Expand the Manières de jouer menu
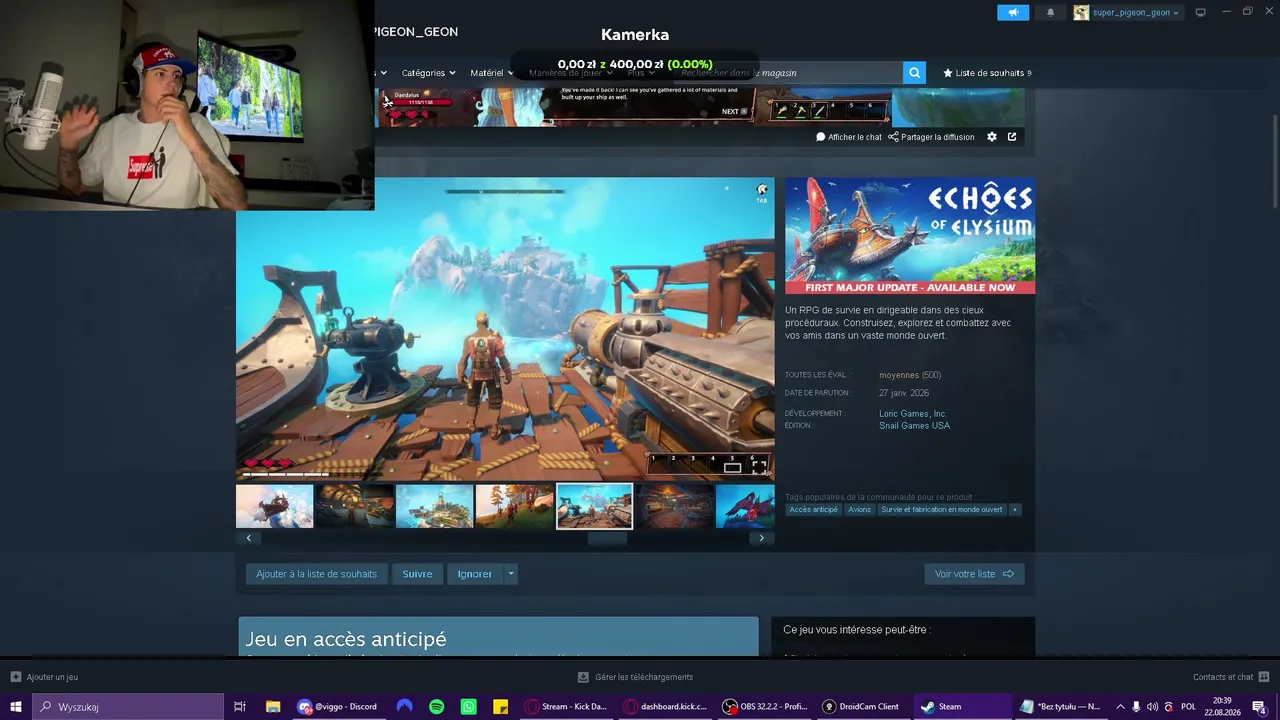Image resolution: width=1280 pixels, height=720 pixels. pyautogui.click(x=570, y=73)
